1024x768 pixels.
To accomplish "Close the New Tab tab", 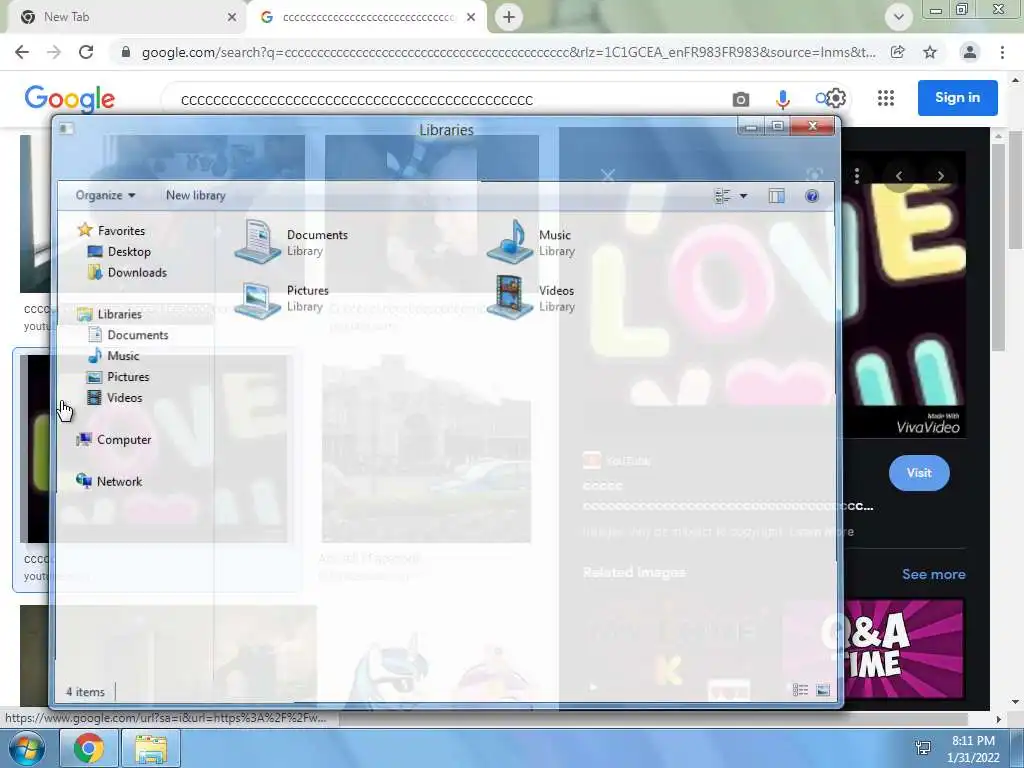I will tap(232, 17).
